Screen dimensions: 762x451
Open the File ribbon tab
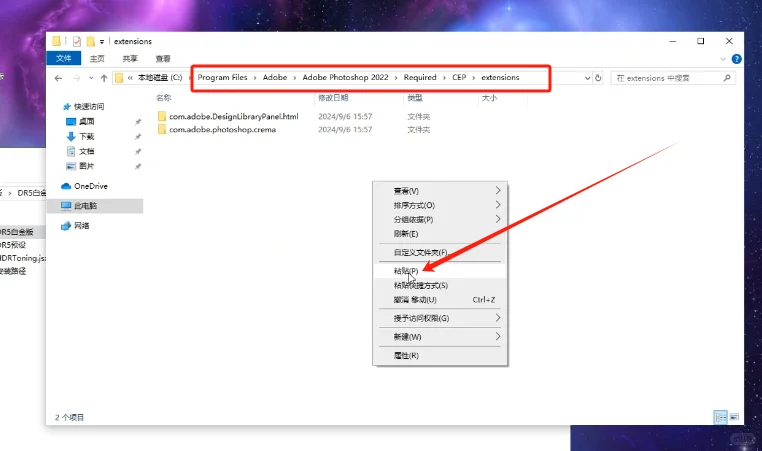point(64,58)
